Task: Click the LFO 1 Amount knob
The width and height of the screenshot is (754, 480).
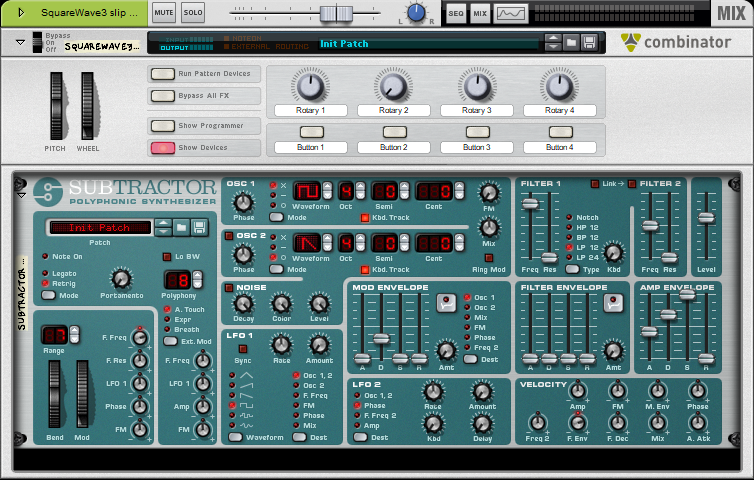Action: [319, 345]
